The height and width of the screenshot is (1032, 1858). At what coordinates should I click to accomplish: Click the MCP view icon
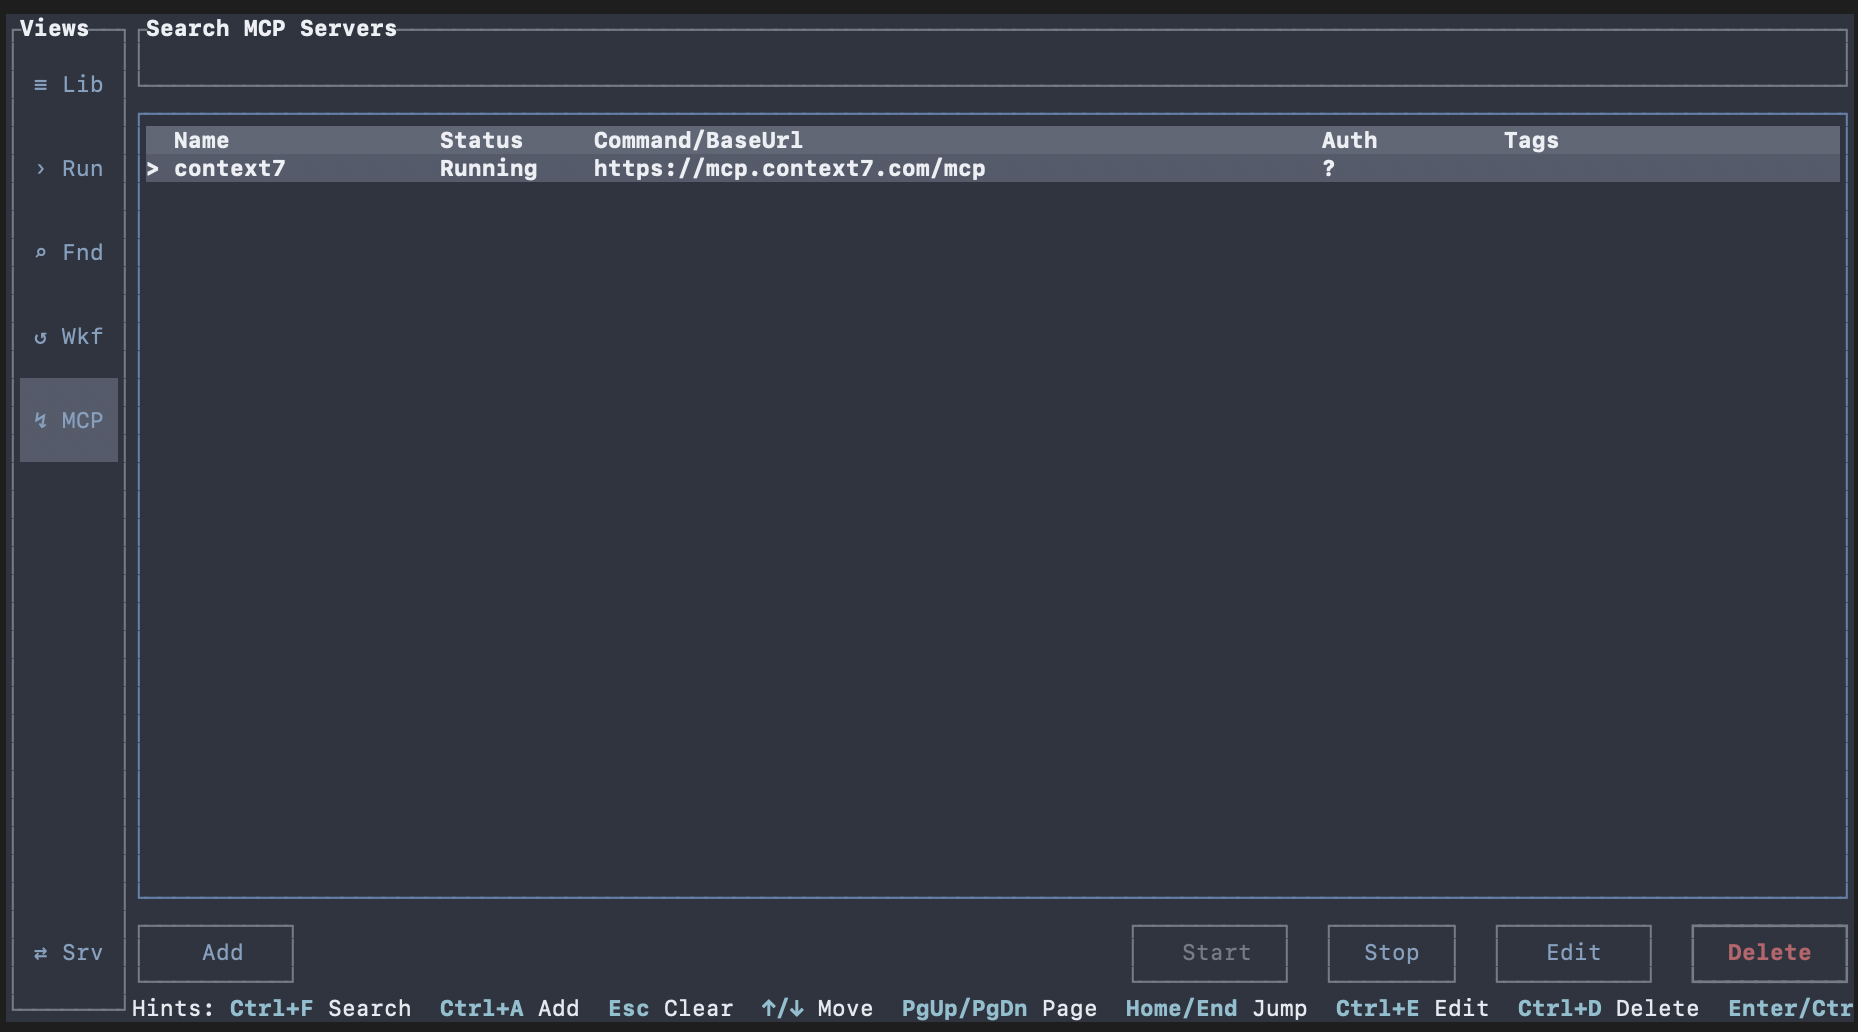(68, 420)
